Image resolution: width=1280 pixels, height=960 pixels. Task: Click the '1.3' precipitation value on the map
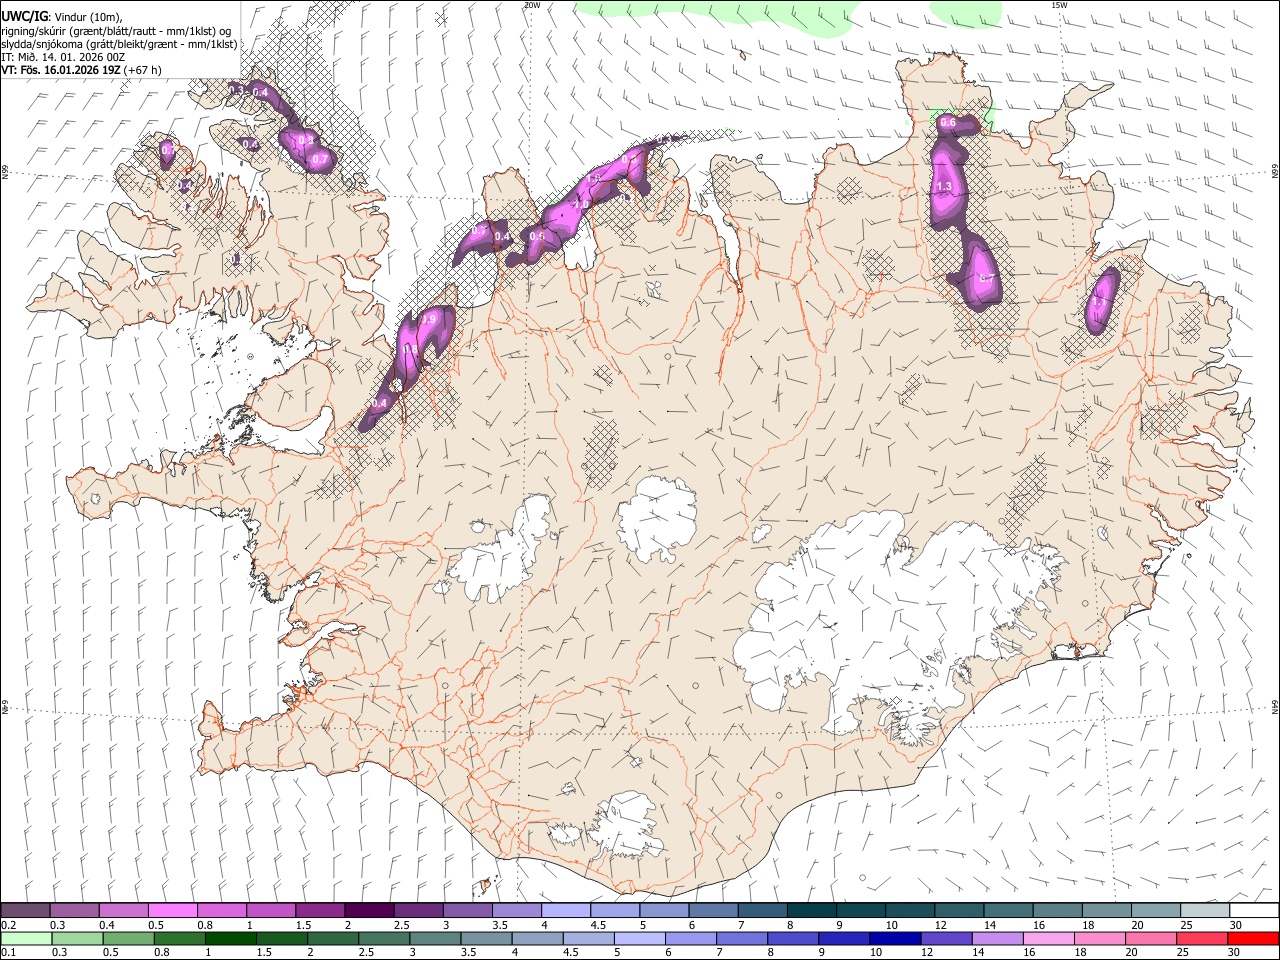(x=943, y=187)
